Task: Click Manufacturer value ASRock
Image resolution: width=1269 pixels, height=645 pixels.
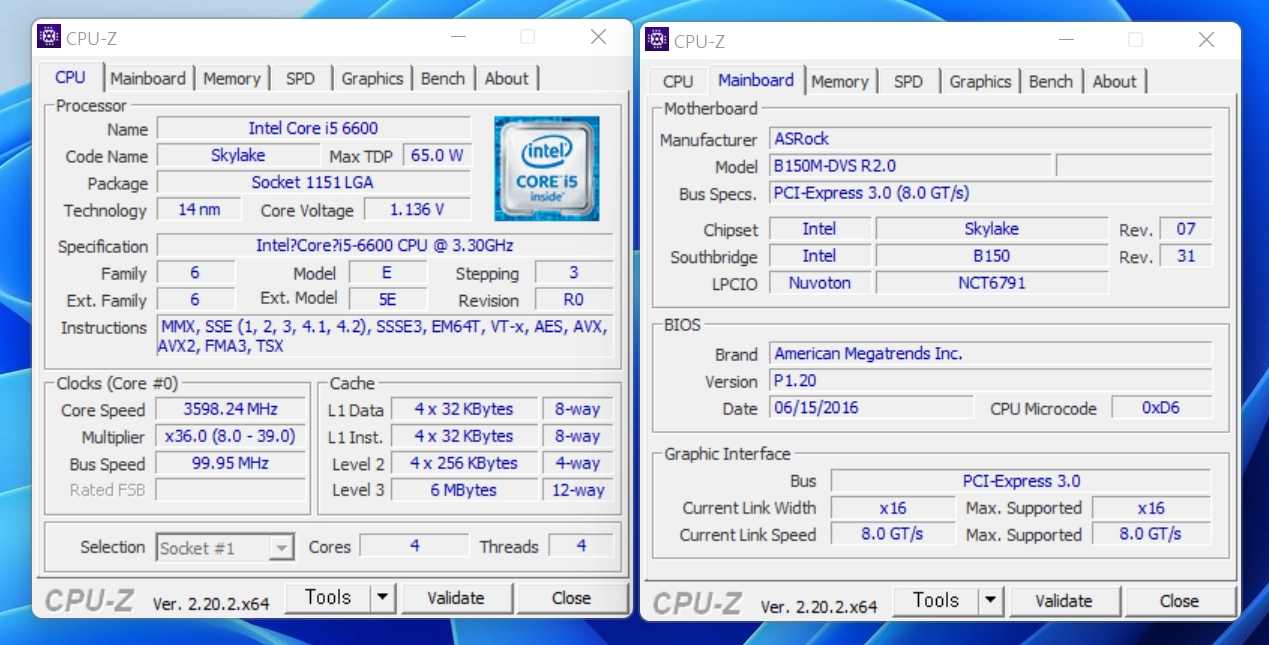Action: pyautogui.click(x=991, y=138)
